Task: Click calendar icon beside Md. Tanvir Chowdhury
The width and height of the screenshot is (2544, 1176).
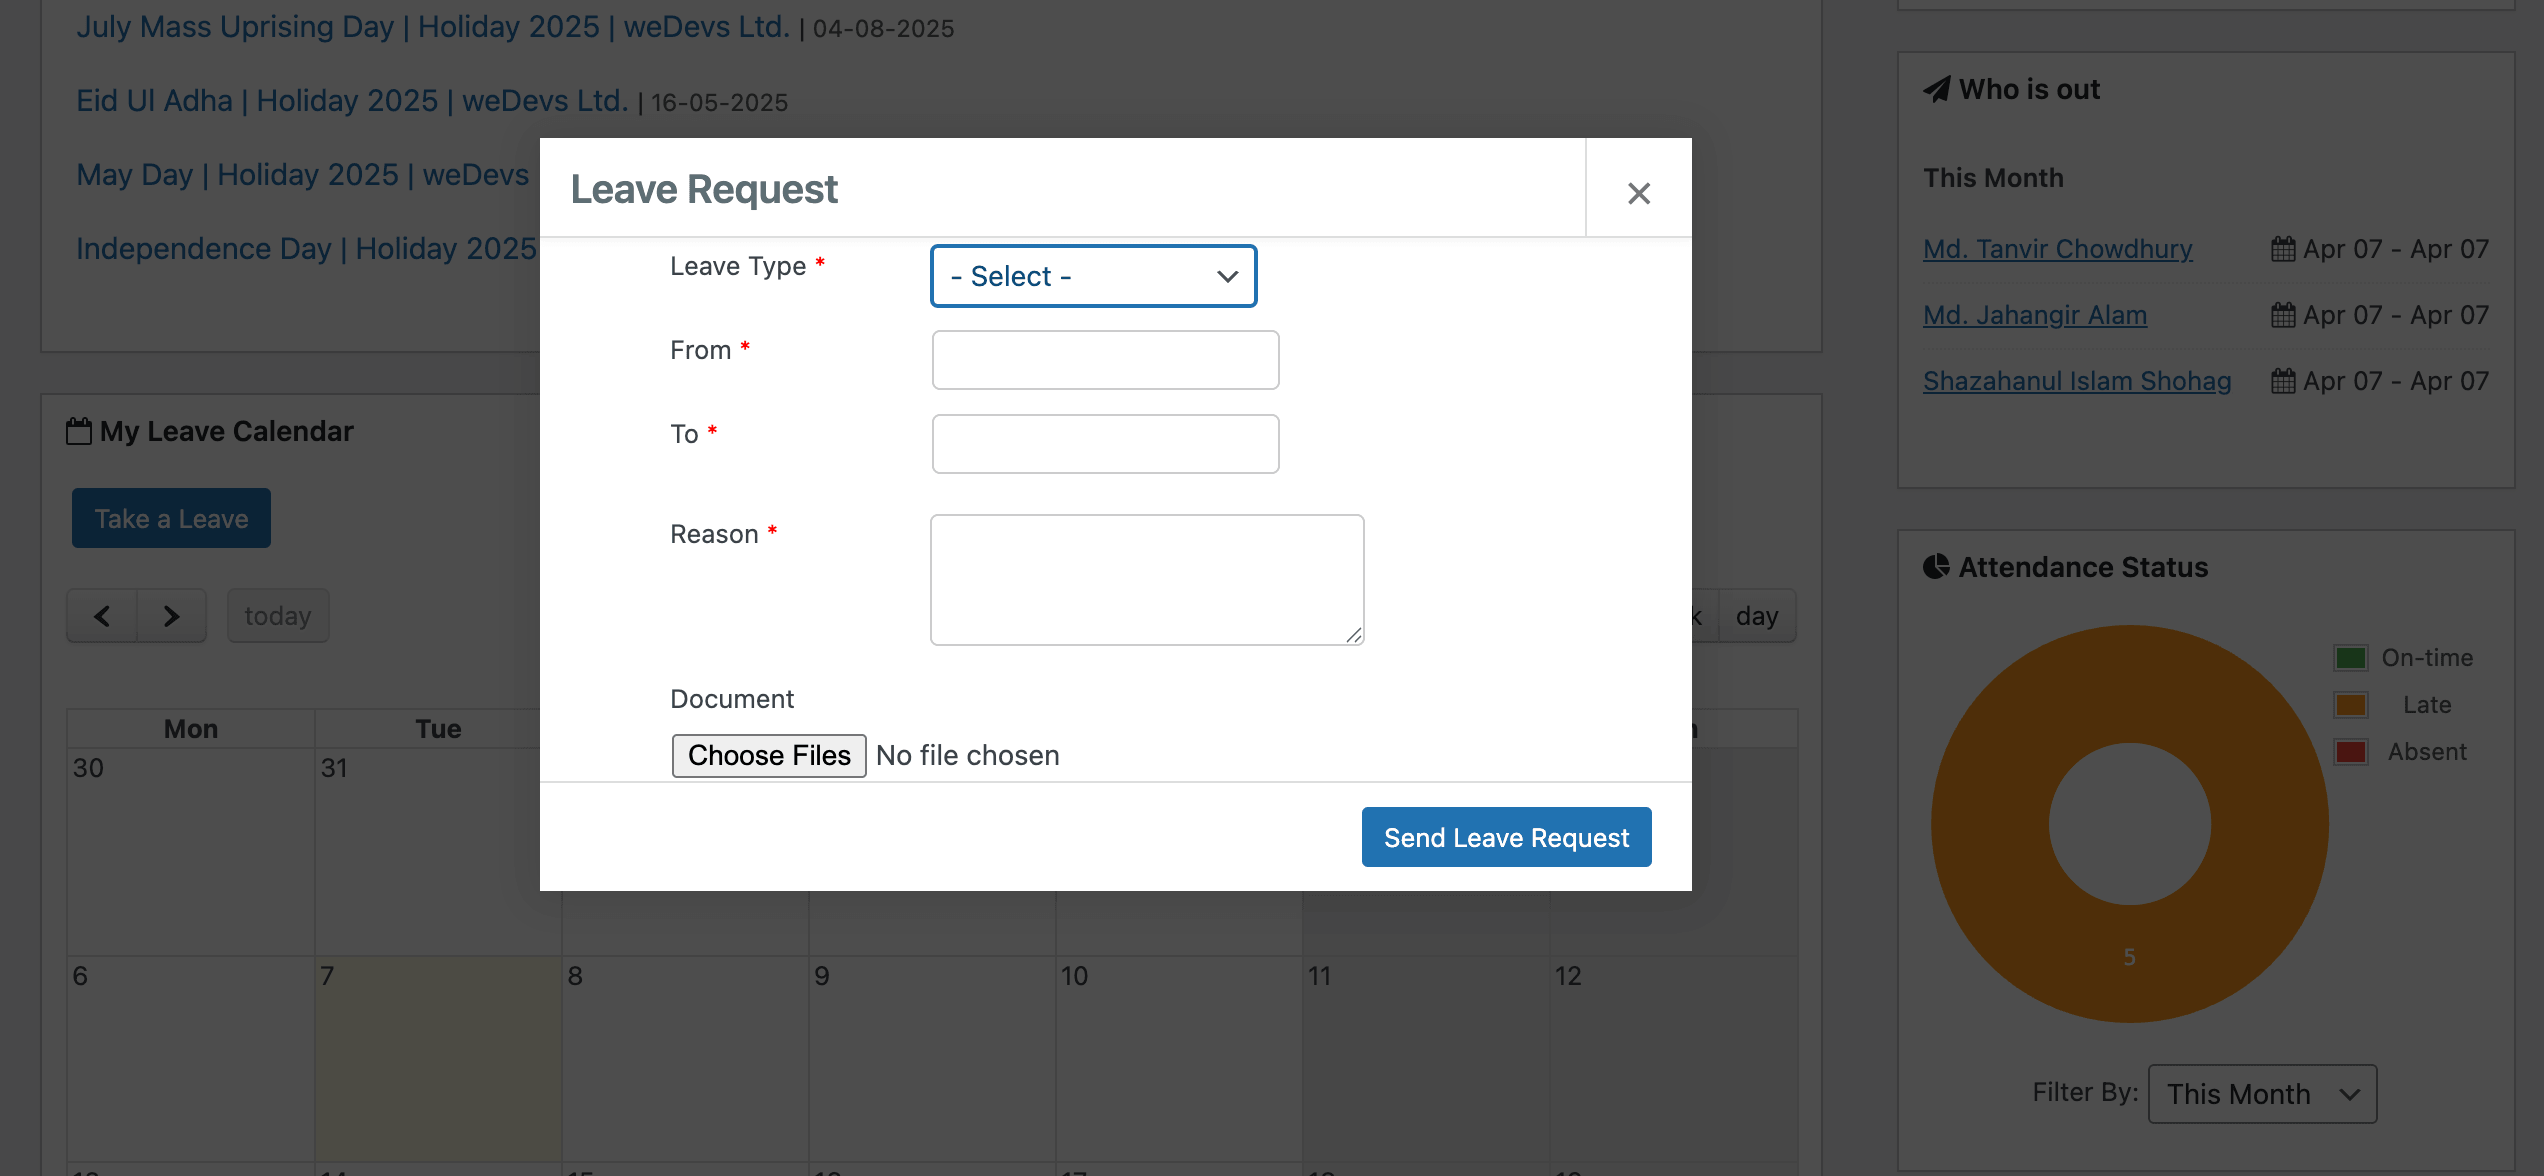Action: point(2283,248)
